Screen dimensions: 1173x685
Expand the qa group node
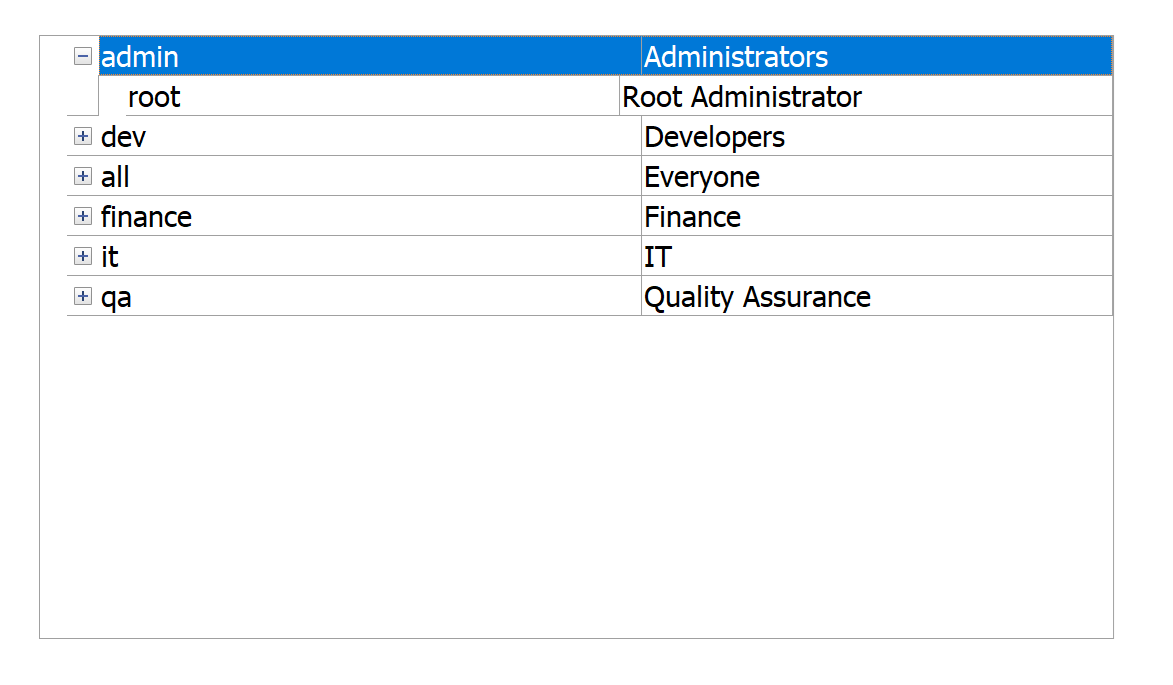[x=83, y=297]
